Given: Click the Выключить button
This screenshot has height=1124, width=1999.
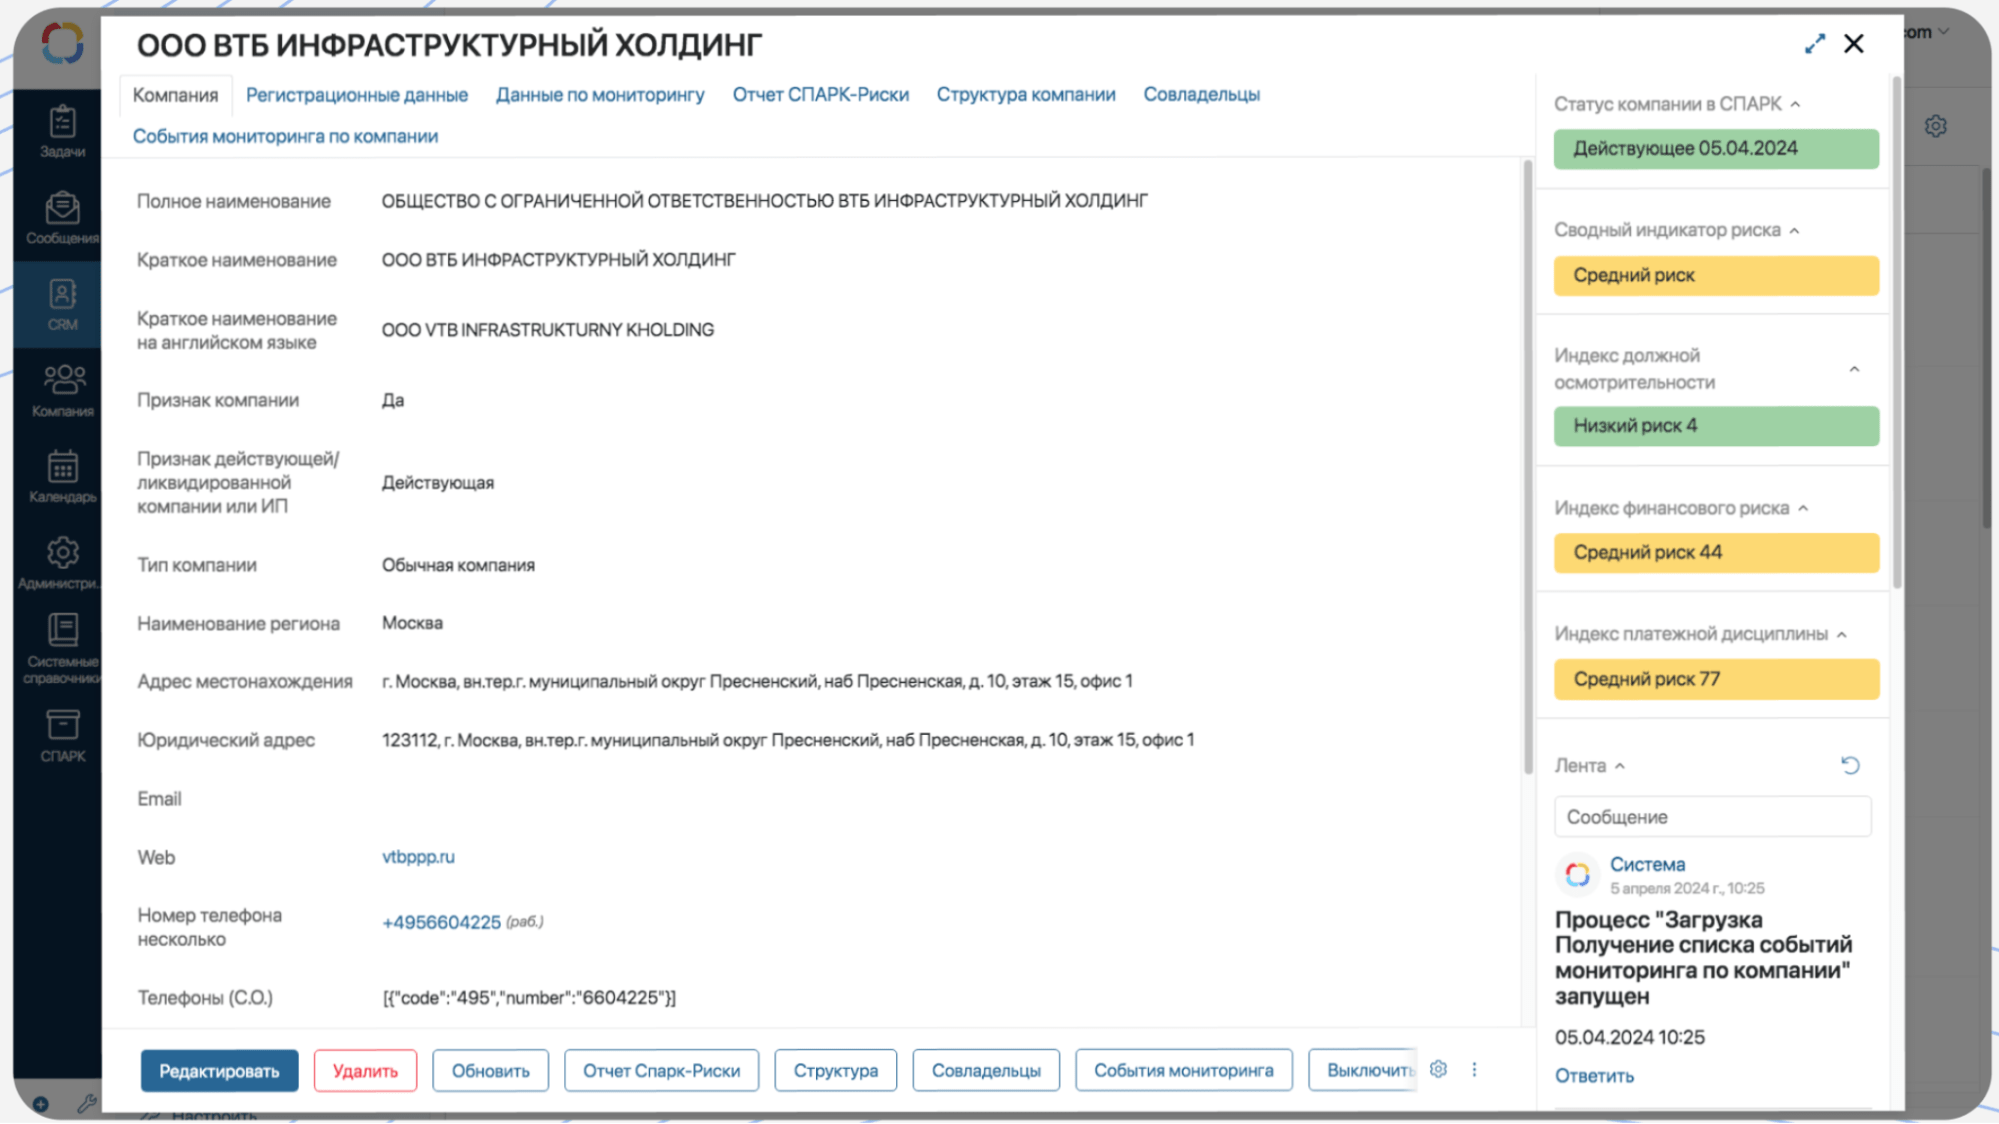Looking at the screenshot, I should 1364,1070.
